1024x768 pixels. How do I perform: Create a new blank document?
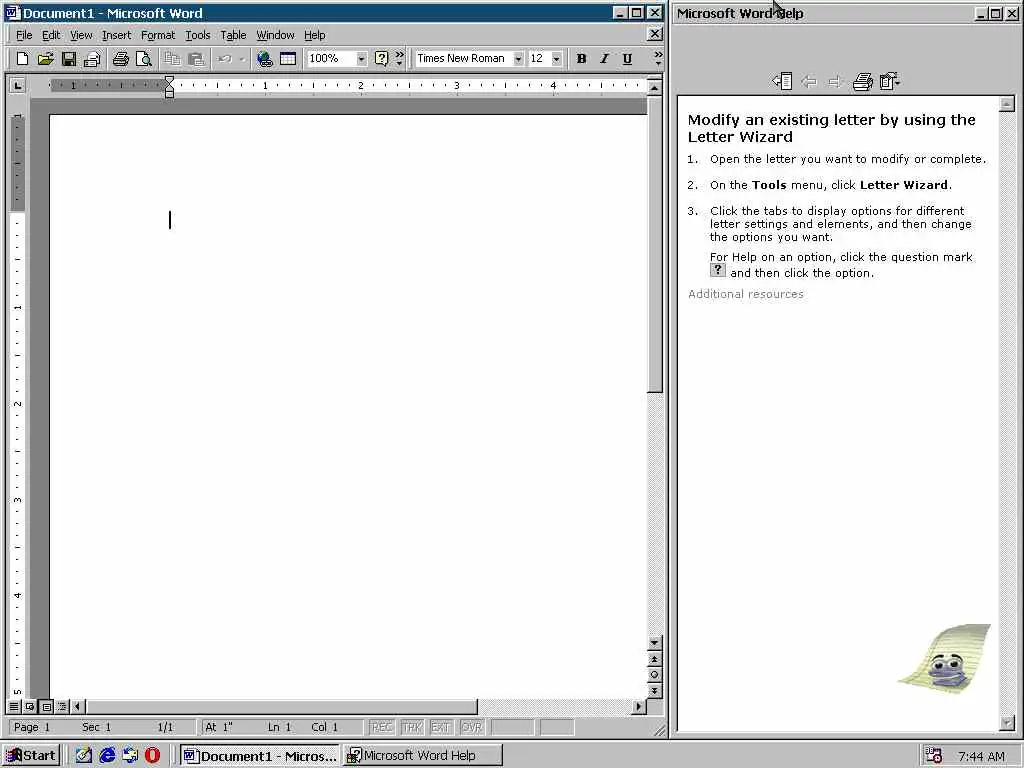pos(22,59)
